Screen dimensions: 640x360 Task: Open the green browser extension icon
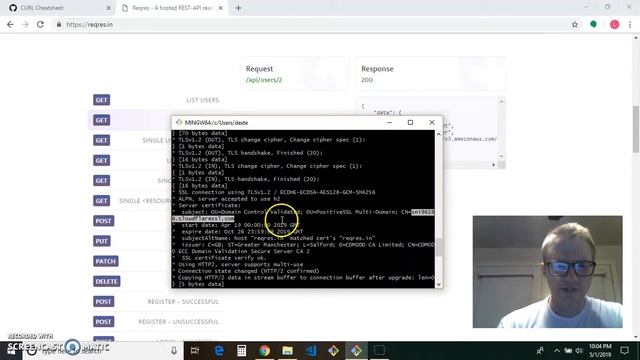(x=593, y=24)
